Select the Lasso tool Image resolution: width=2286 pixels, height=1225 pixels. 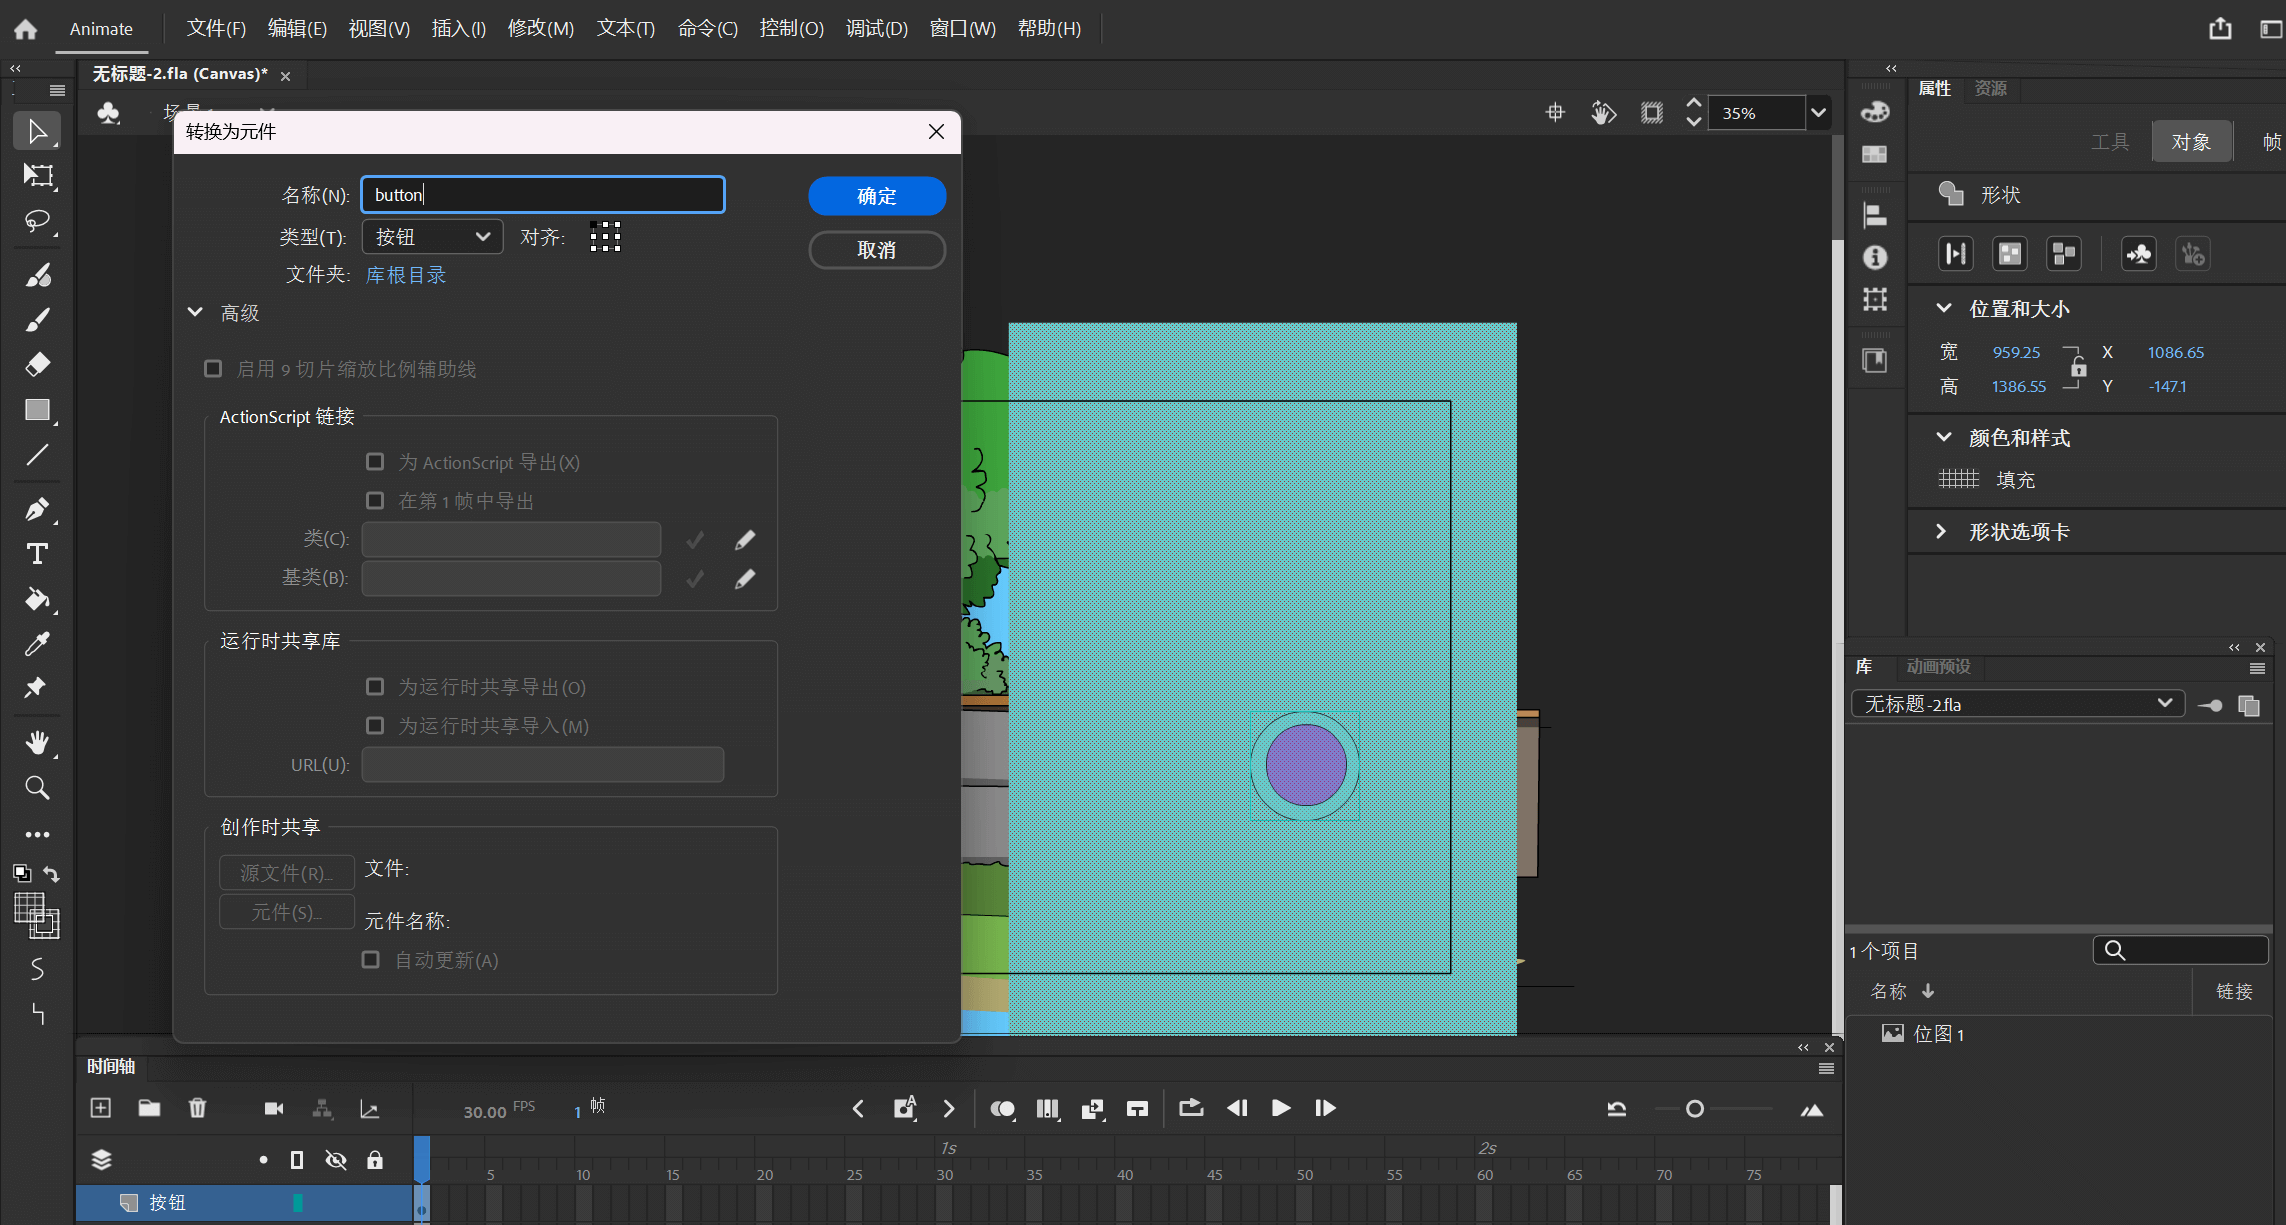pos(37,221)
